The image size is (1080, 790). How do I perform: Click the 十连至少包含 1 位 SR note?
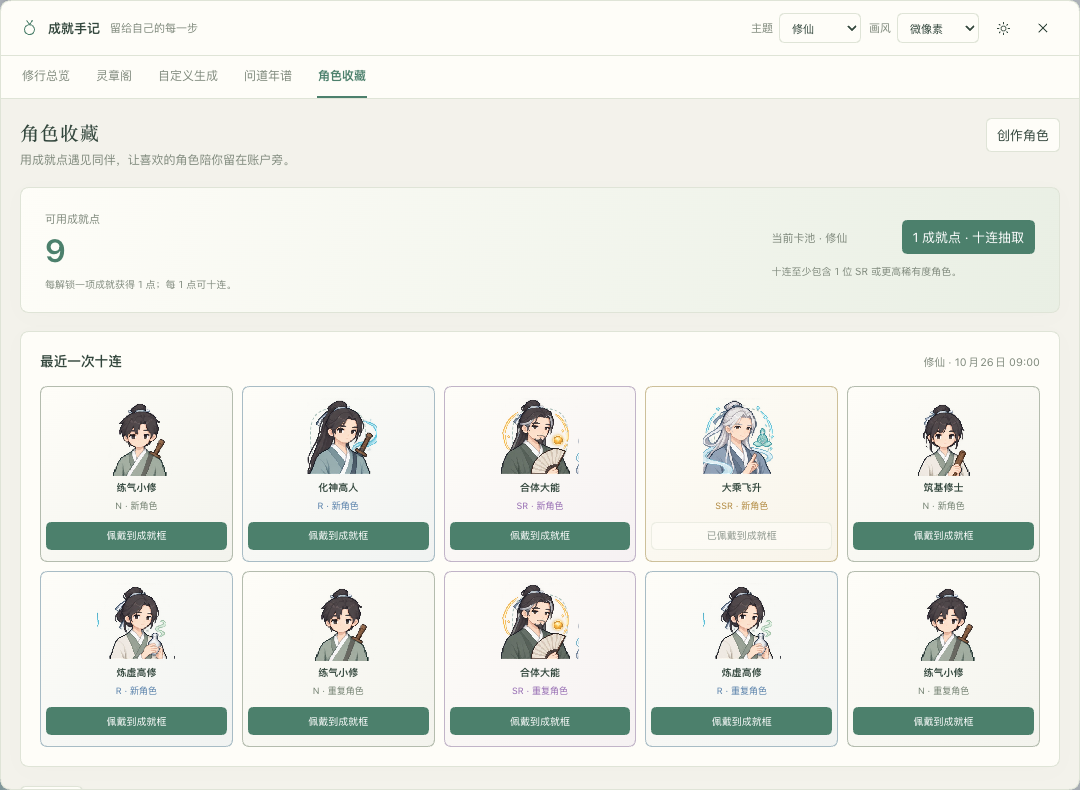coord(864,271)
